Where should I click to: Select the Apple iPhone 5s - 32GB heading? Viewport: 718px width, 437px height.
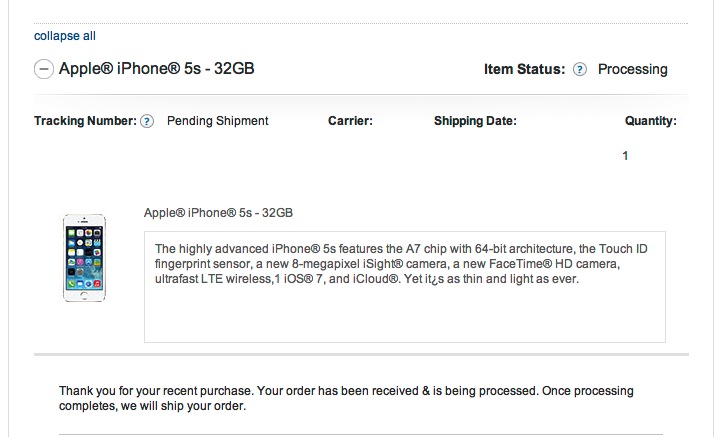[x=157, y=69]
